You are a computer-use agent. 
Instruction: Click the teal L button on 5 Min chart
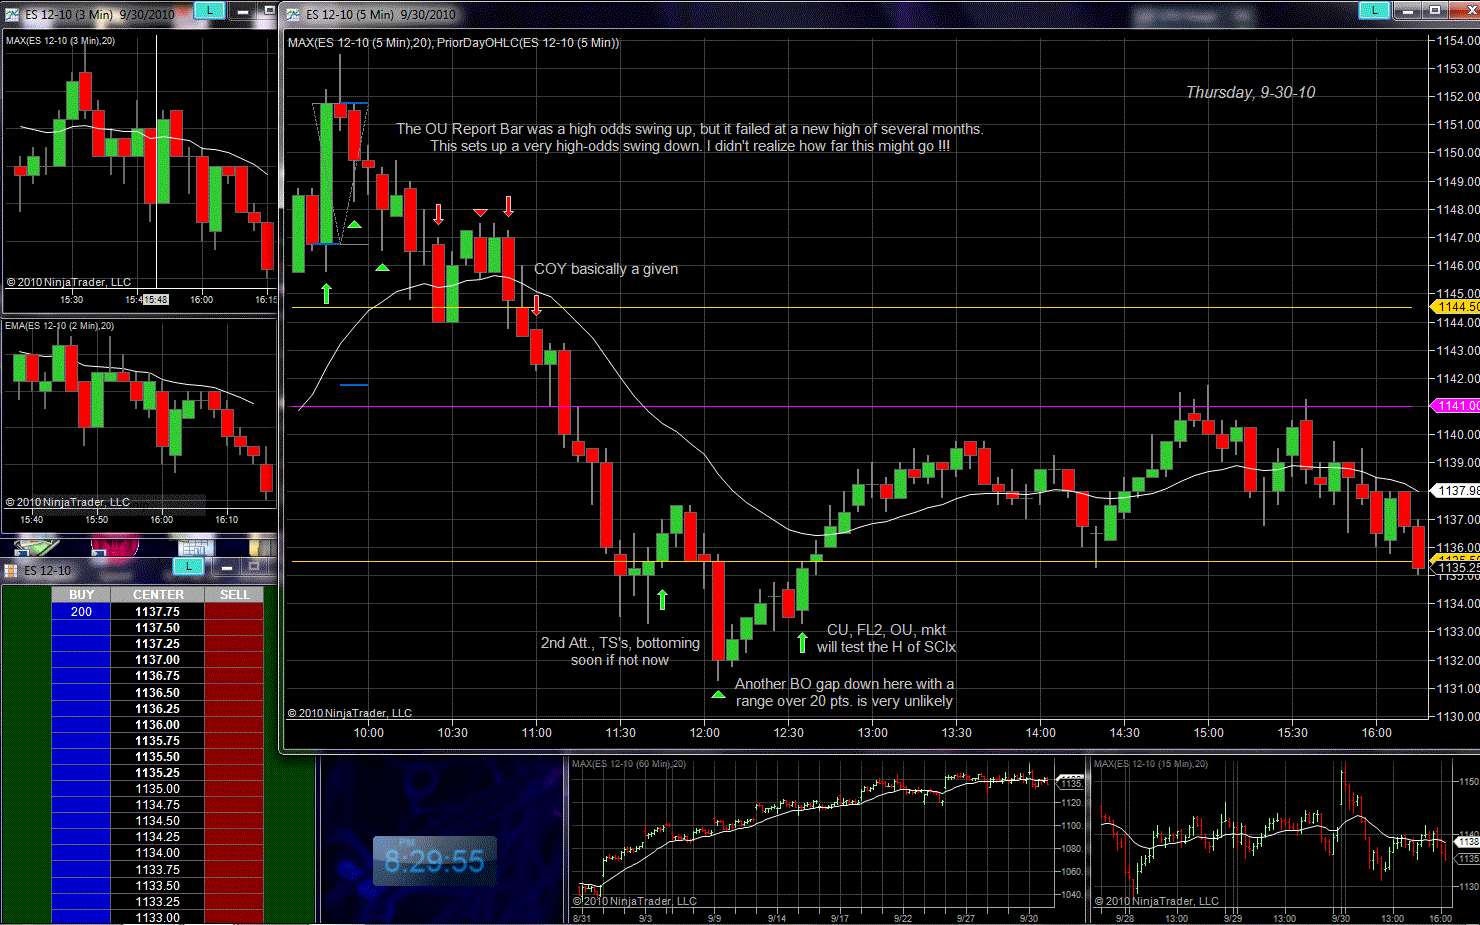coord(1374,11)
